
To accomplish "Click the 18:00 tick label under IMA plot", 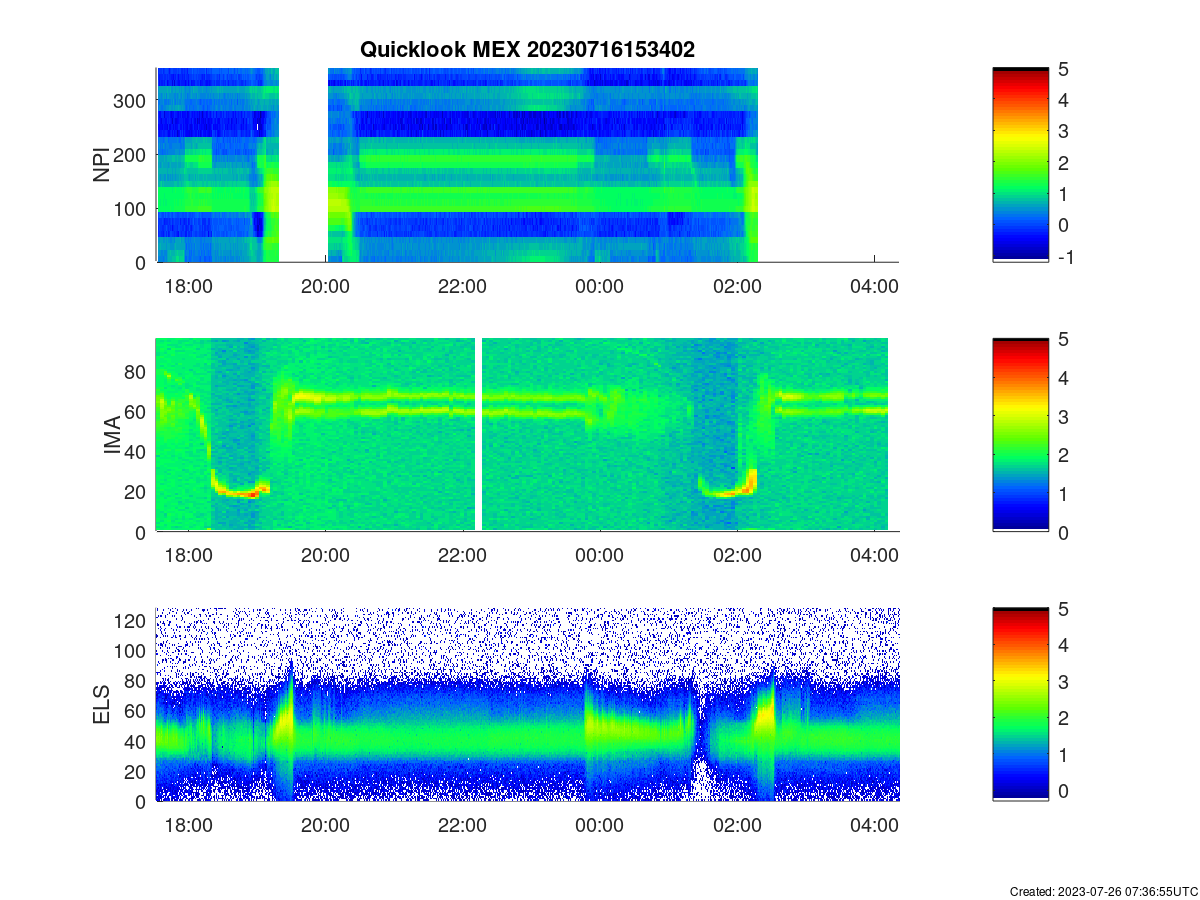I will pyautogui.click(x=188, y=556).
